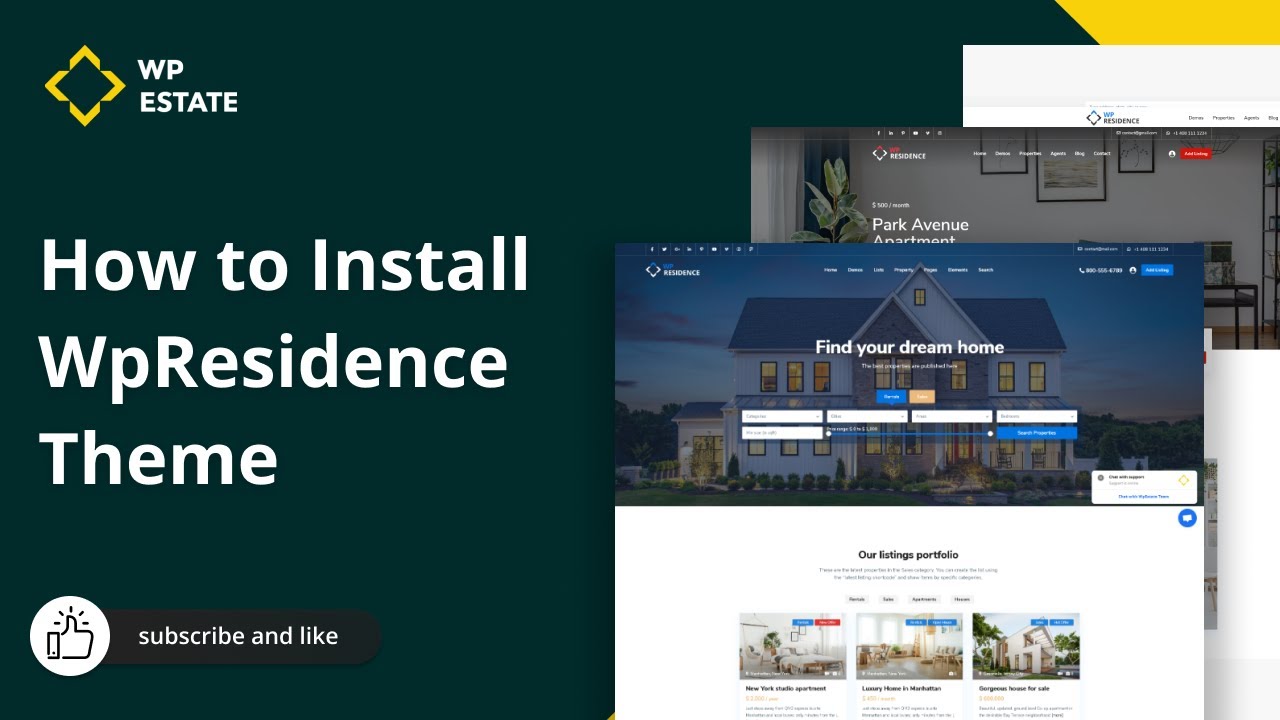Filter listings by Sales

click(888, 599)
